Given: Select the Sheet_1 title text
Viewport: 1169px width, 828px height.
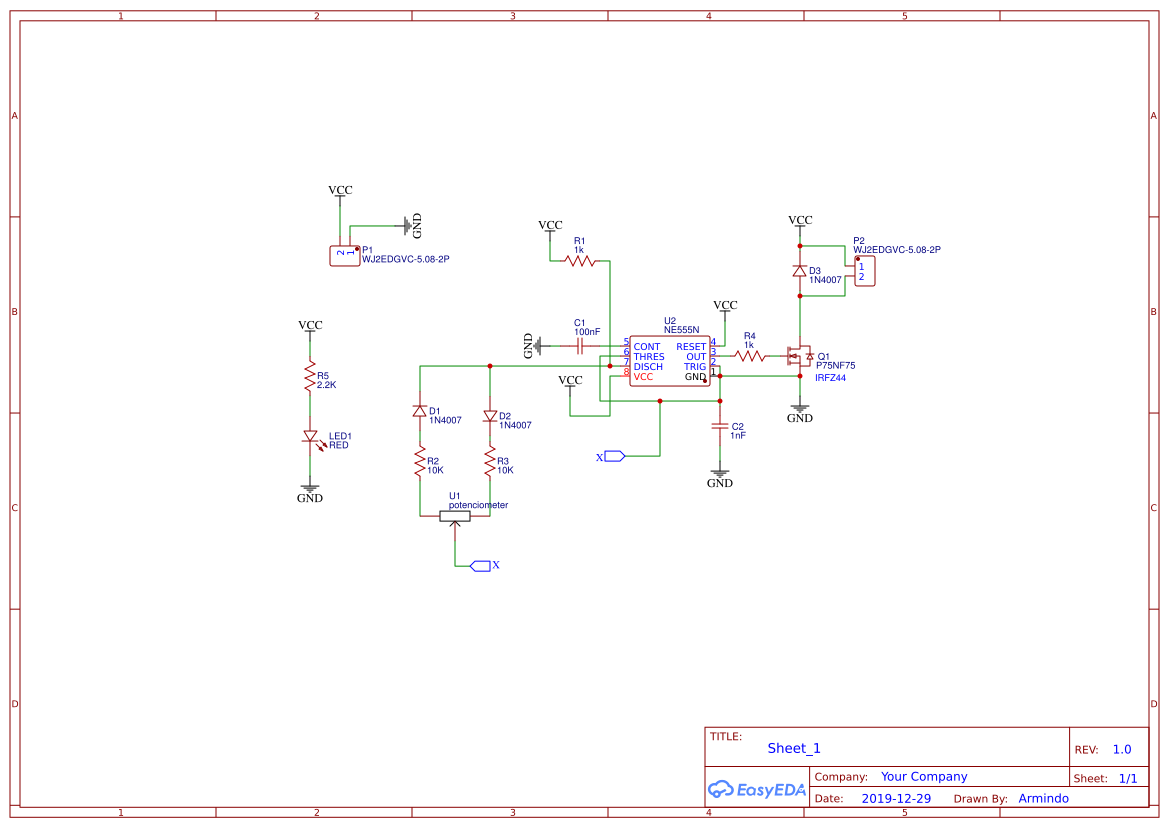Looking at the screenshot, I should [x=793, y=748].
